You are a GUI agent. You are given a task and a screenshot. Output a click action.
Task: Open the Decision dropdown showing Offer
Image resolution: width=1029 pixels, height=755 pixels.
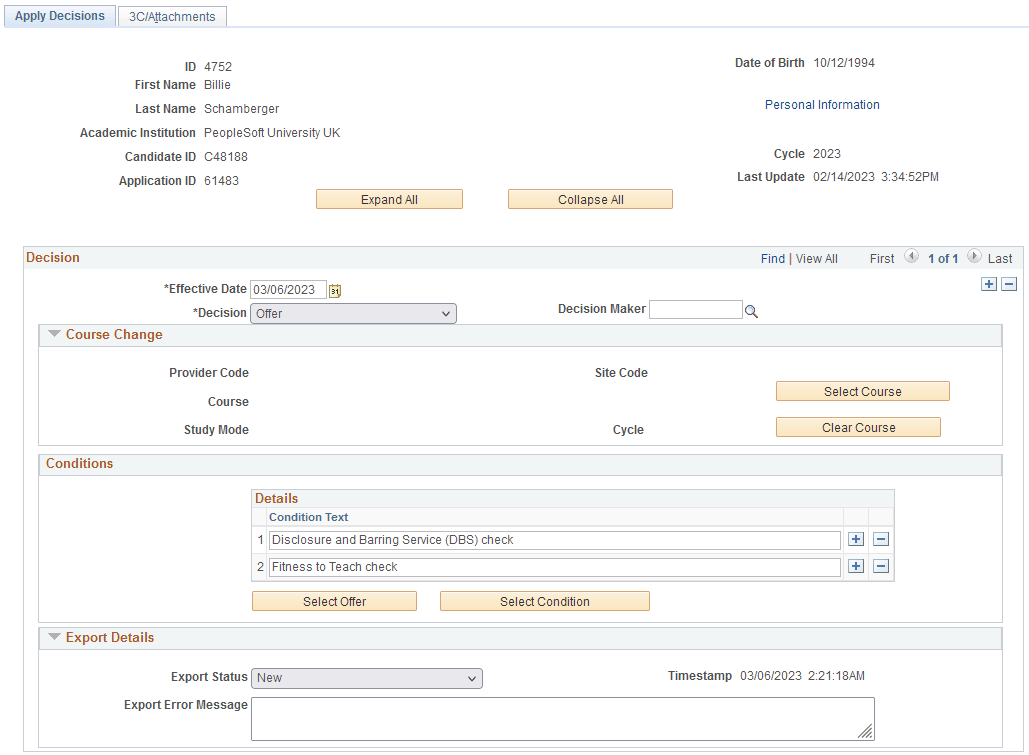click(353, 313)
